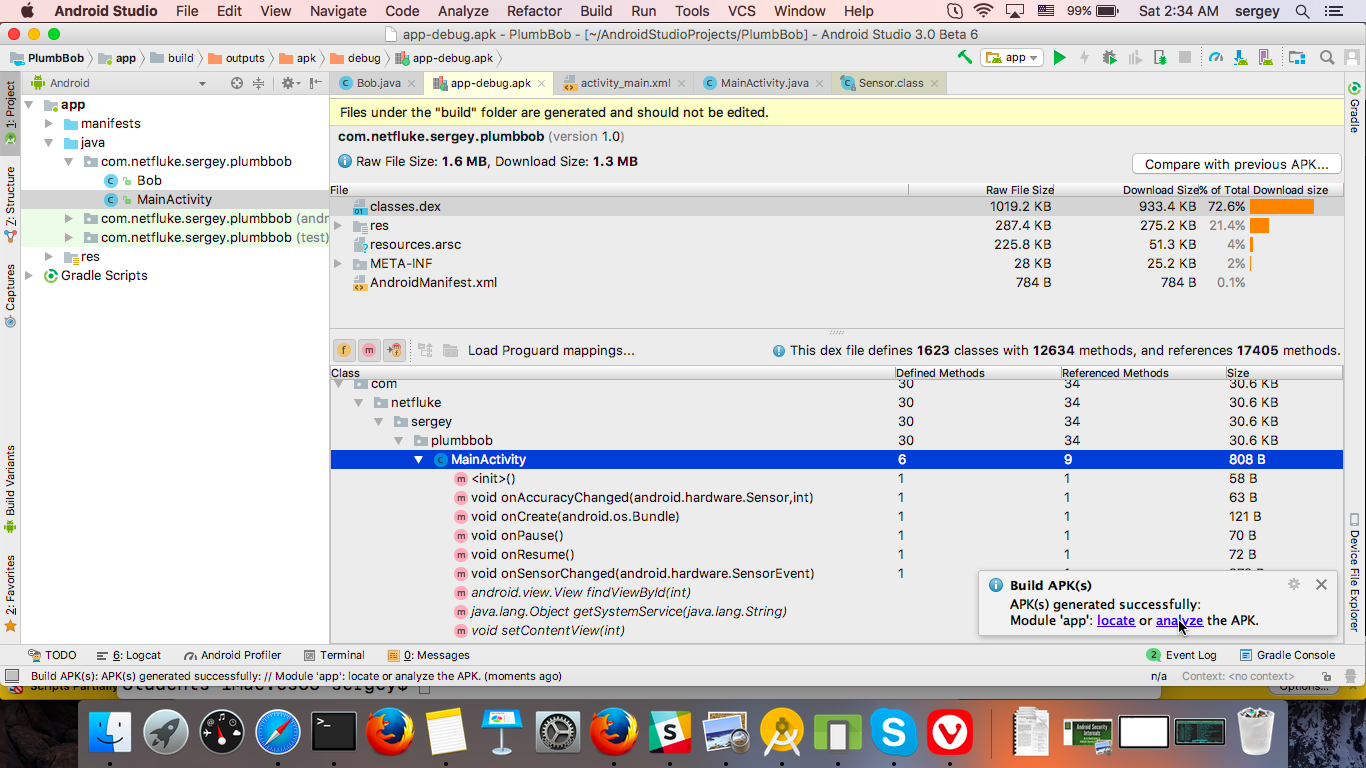The height and width of the screenshot is (768, 1366).
Task: Expand META-INF folder in APK file list
Action: coord(338,263)
